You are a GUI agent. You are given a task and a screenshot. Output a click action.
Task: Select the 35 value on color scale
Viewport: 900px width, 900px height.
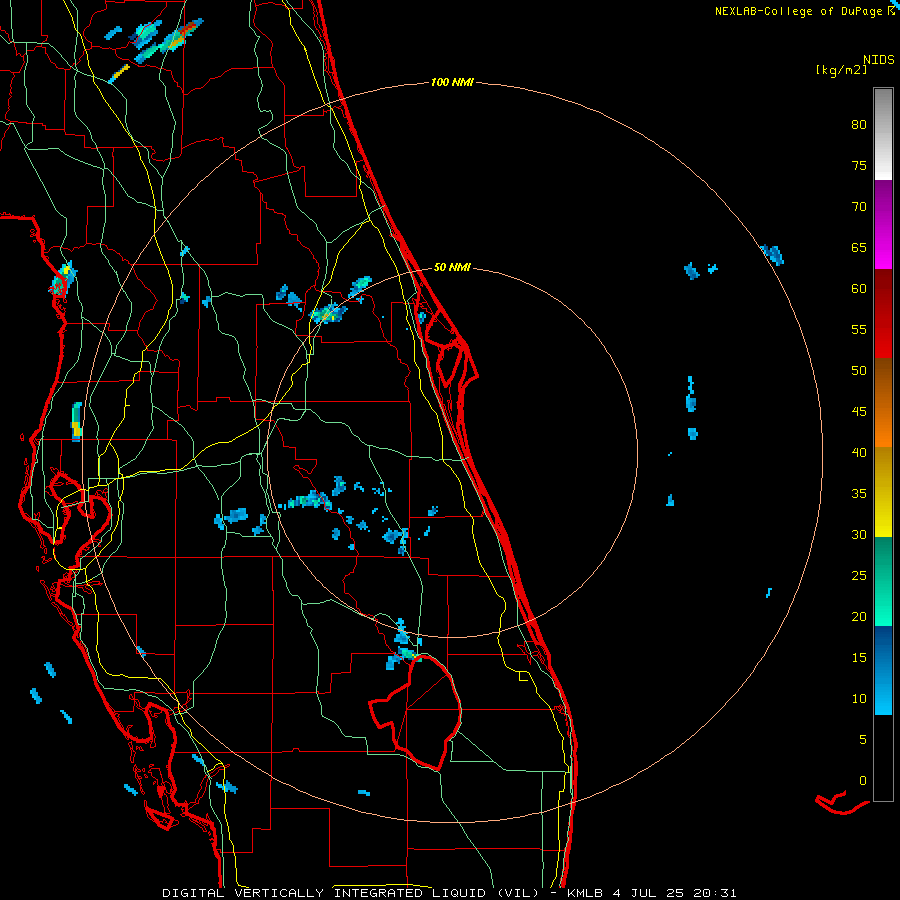click(x=859, y=494)
